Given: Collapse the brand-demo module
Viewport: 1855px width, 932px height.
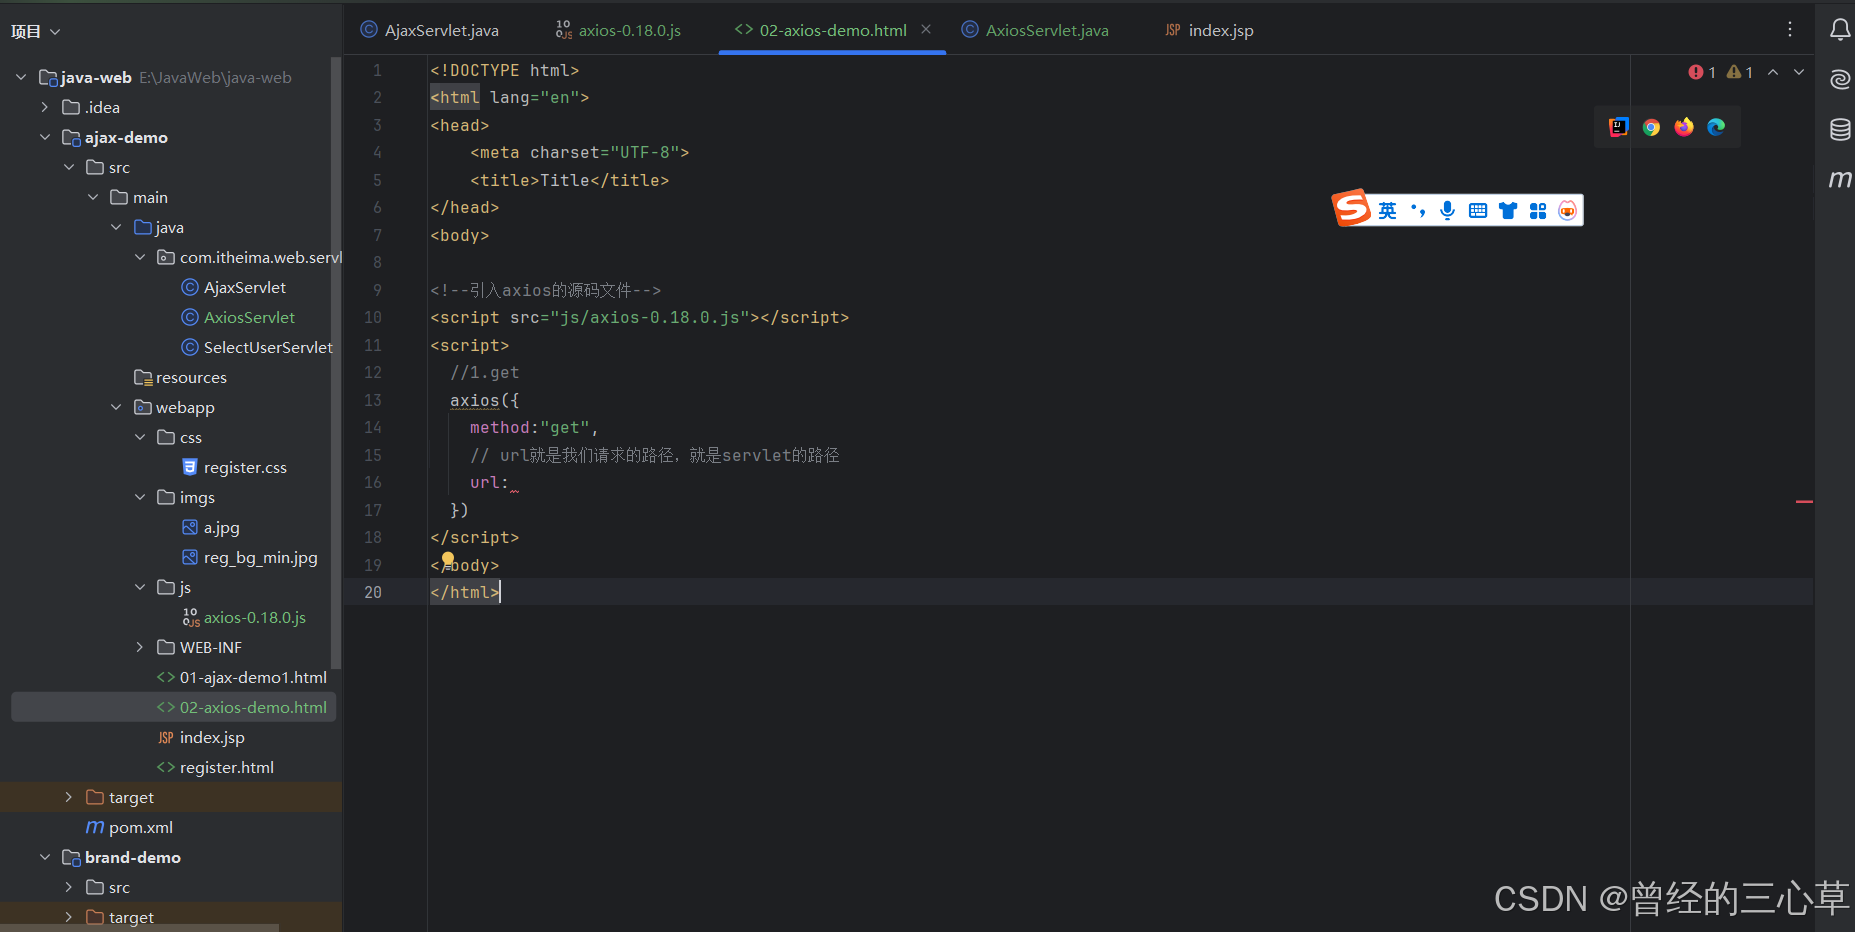Looking at the screenshot, I should (45, 857).
